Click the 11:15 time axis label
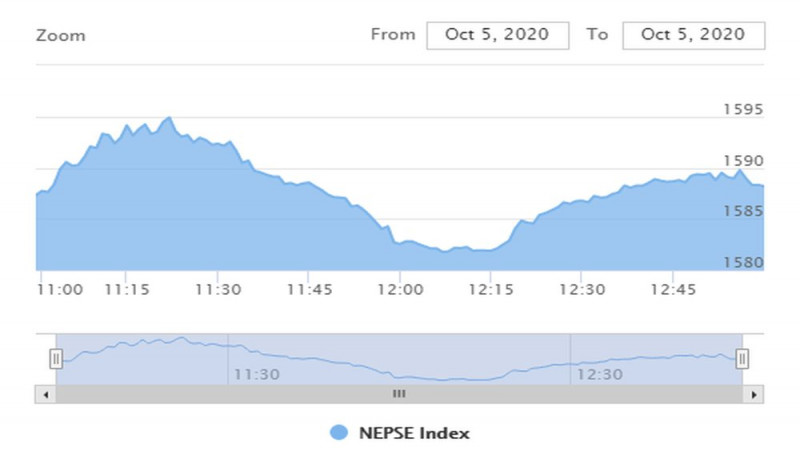The height and width of the screenshot is (450, 800). point(126,289)
